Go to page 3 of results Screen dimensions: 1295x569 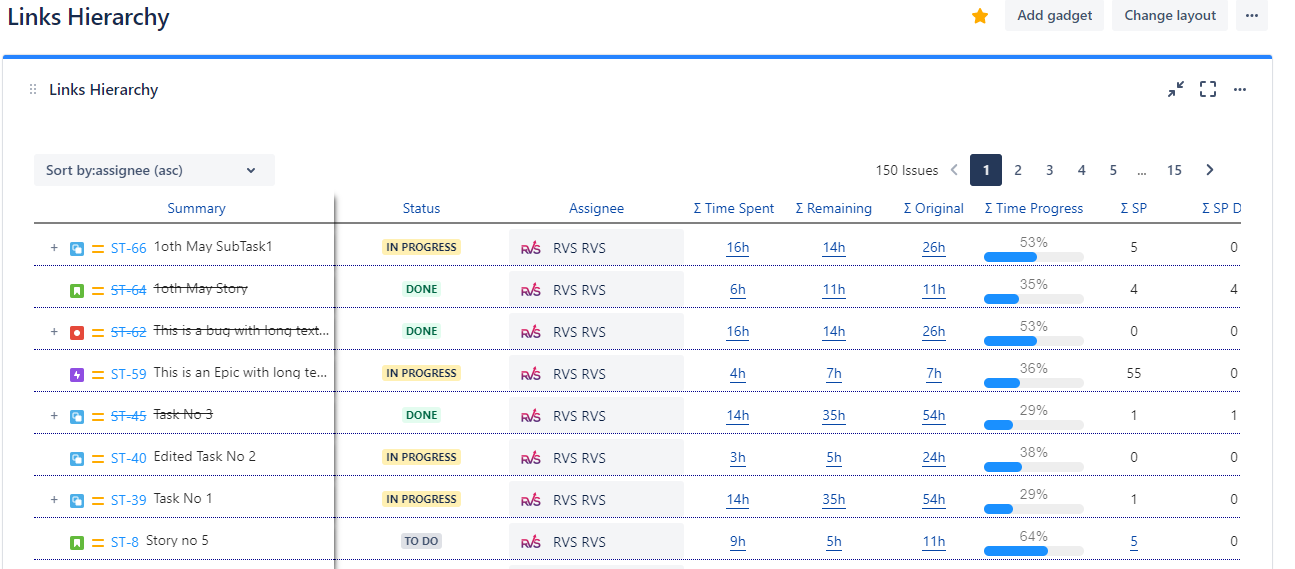tap(1050, 170)
